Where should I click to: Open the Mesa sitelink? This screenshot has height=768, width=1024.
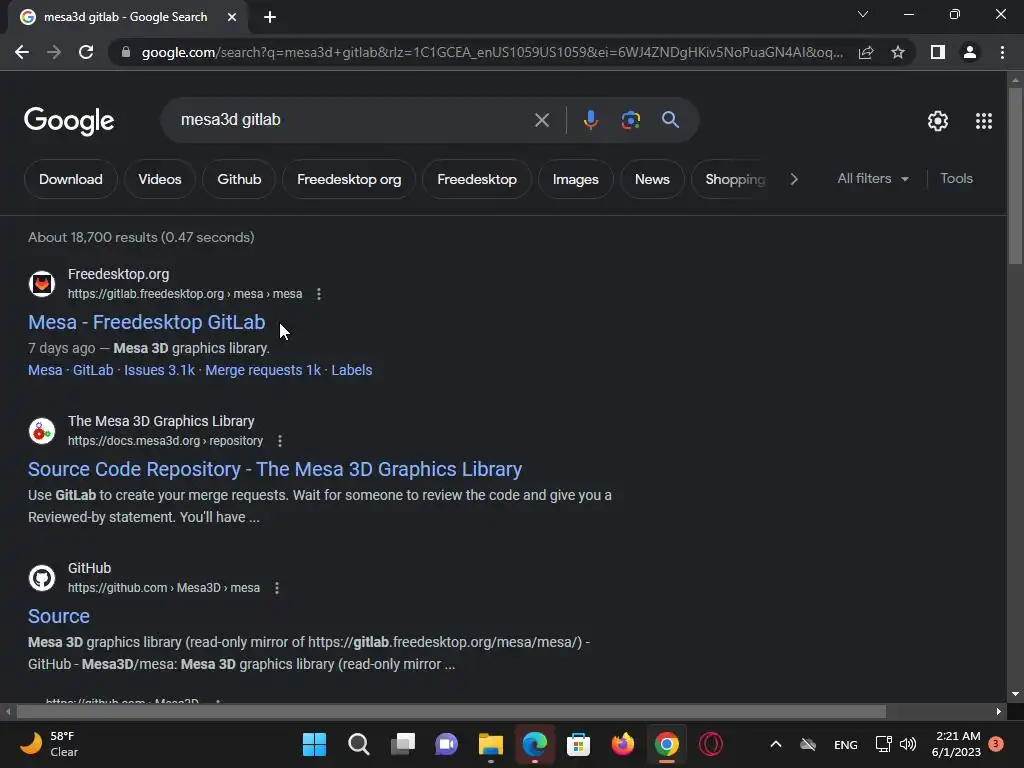pyautogui.click(x=45, y=370)
